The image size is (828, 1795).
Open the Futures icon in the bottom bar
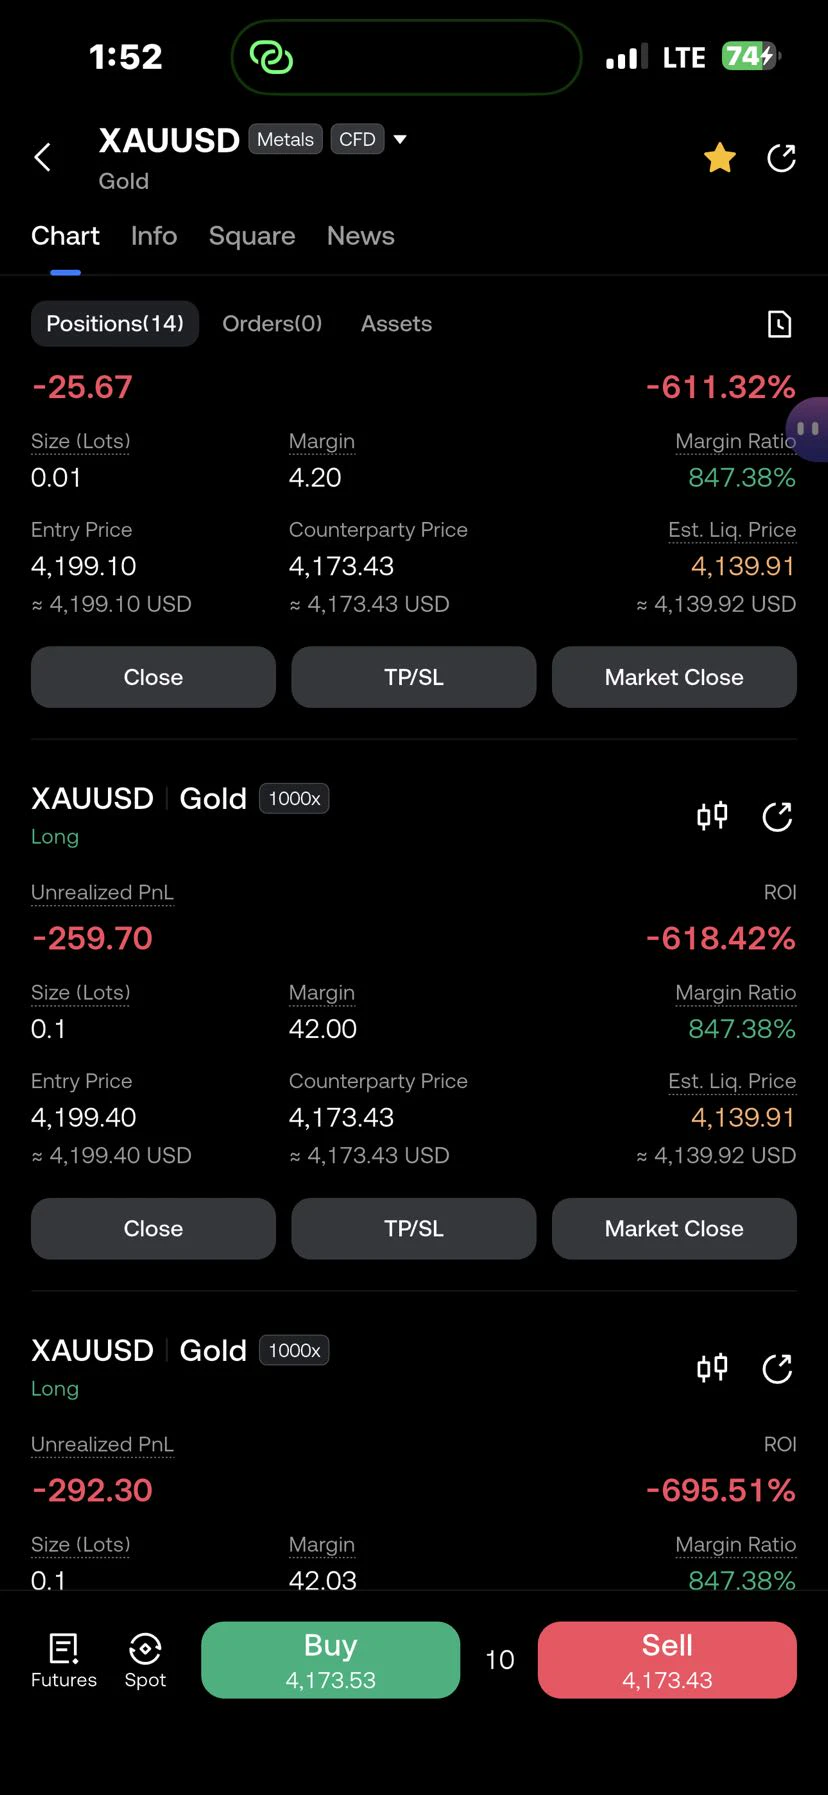(64, 1660)
